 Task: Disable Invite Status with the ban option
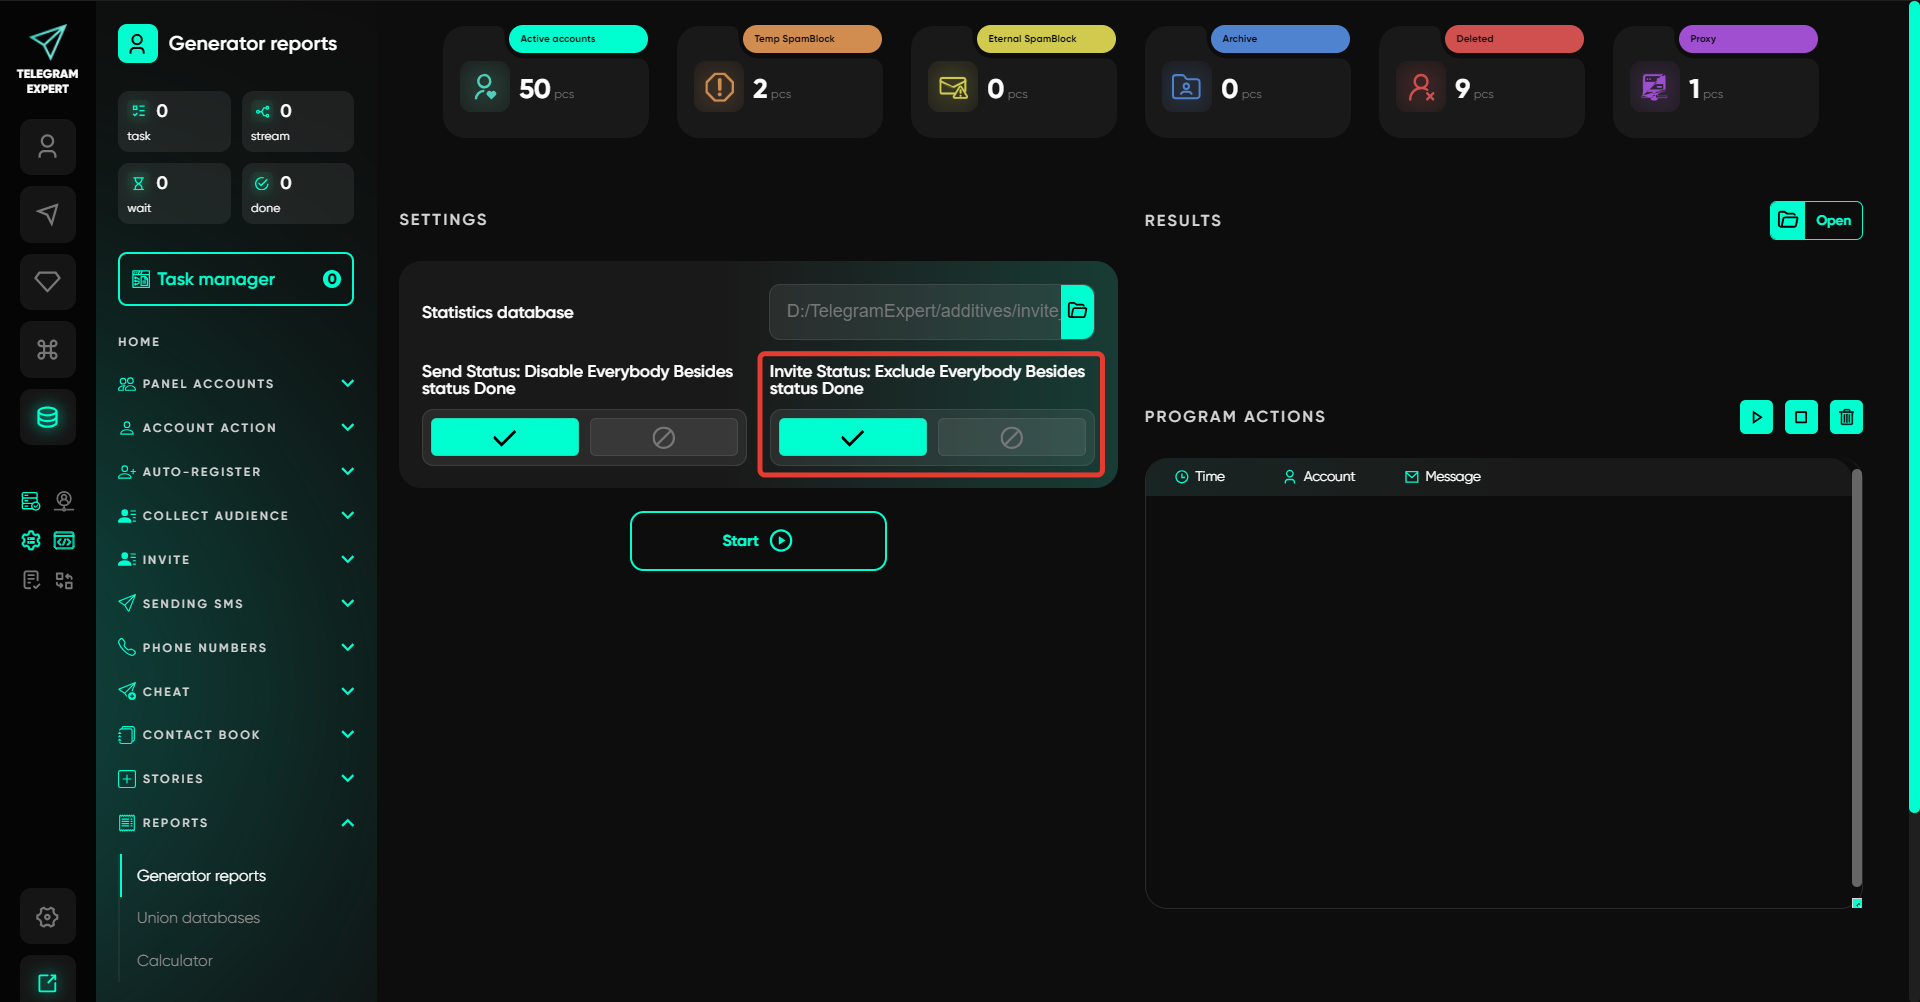click(1011, 437)
